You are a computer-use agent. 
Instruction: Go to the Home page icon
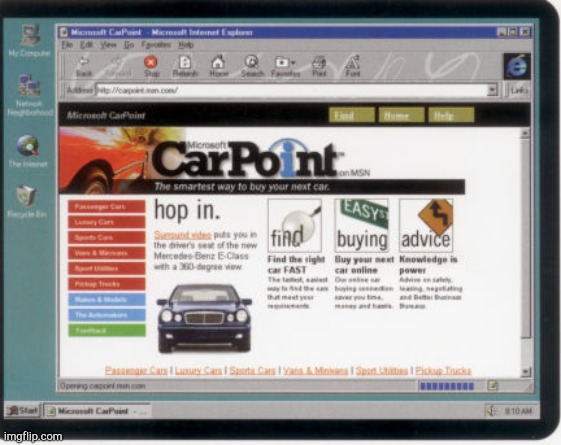click(x=219, y=66)
